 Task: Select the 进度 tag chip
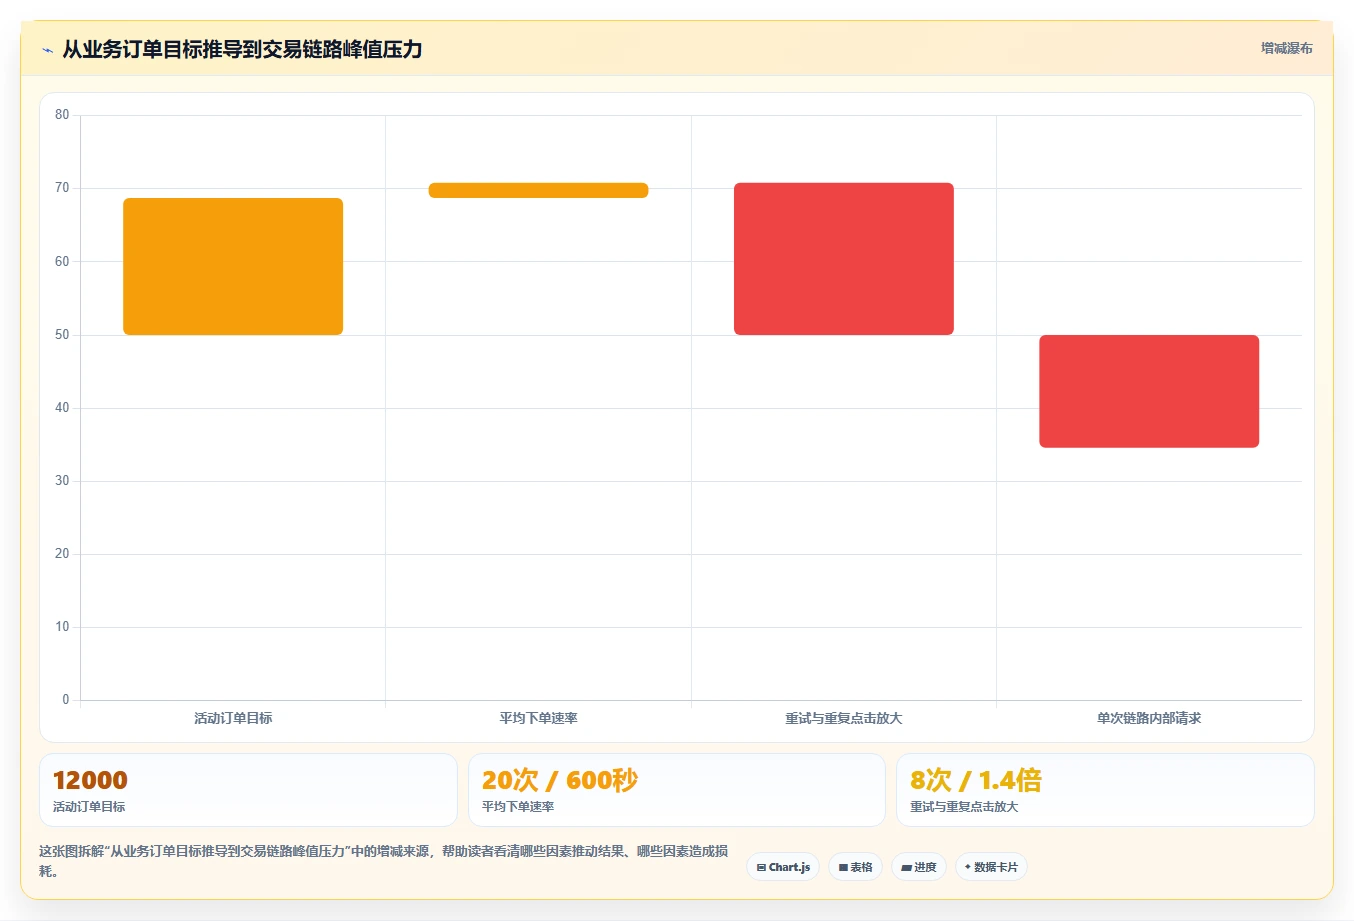coord(919,867)
